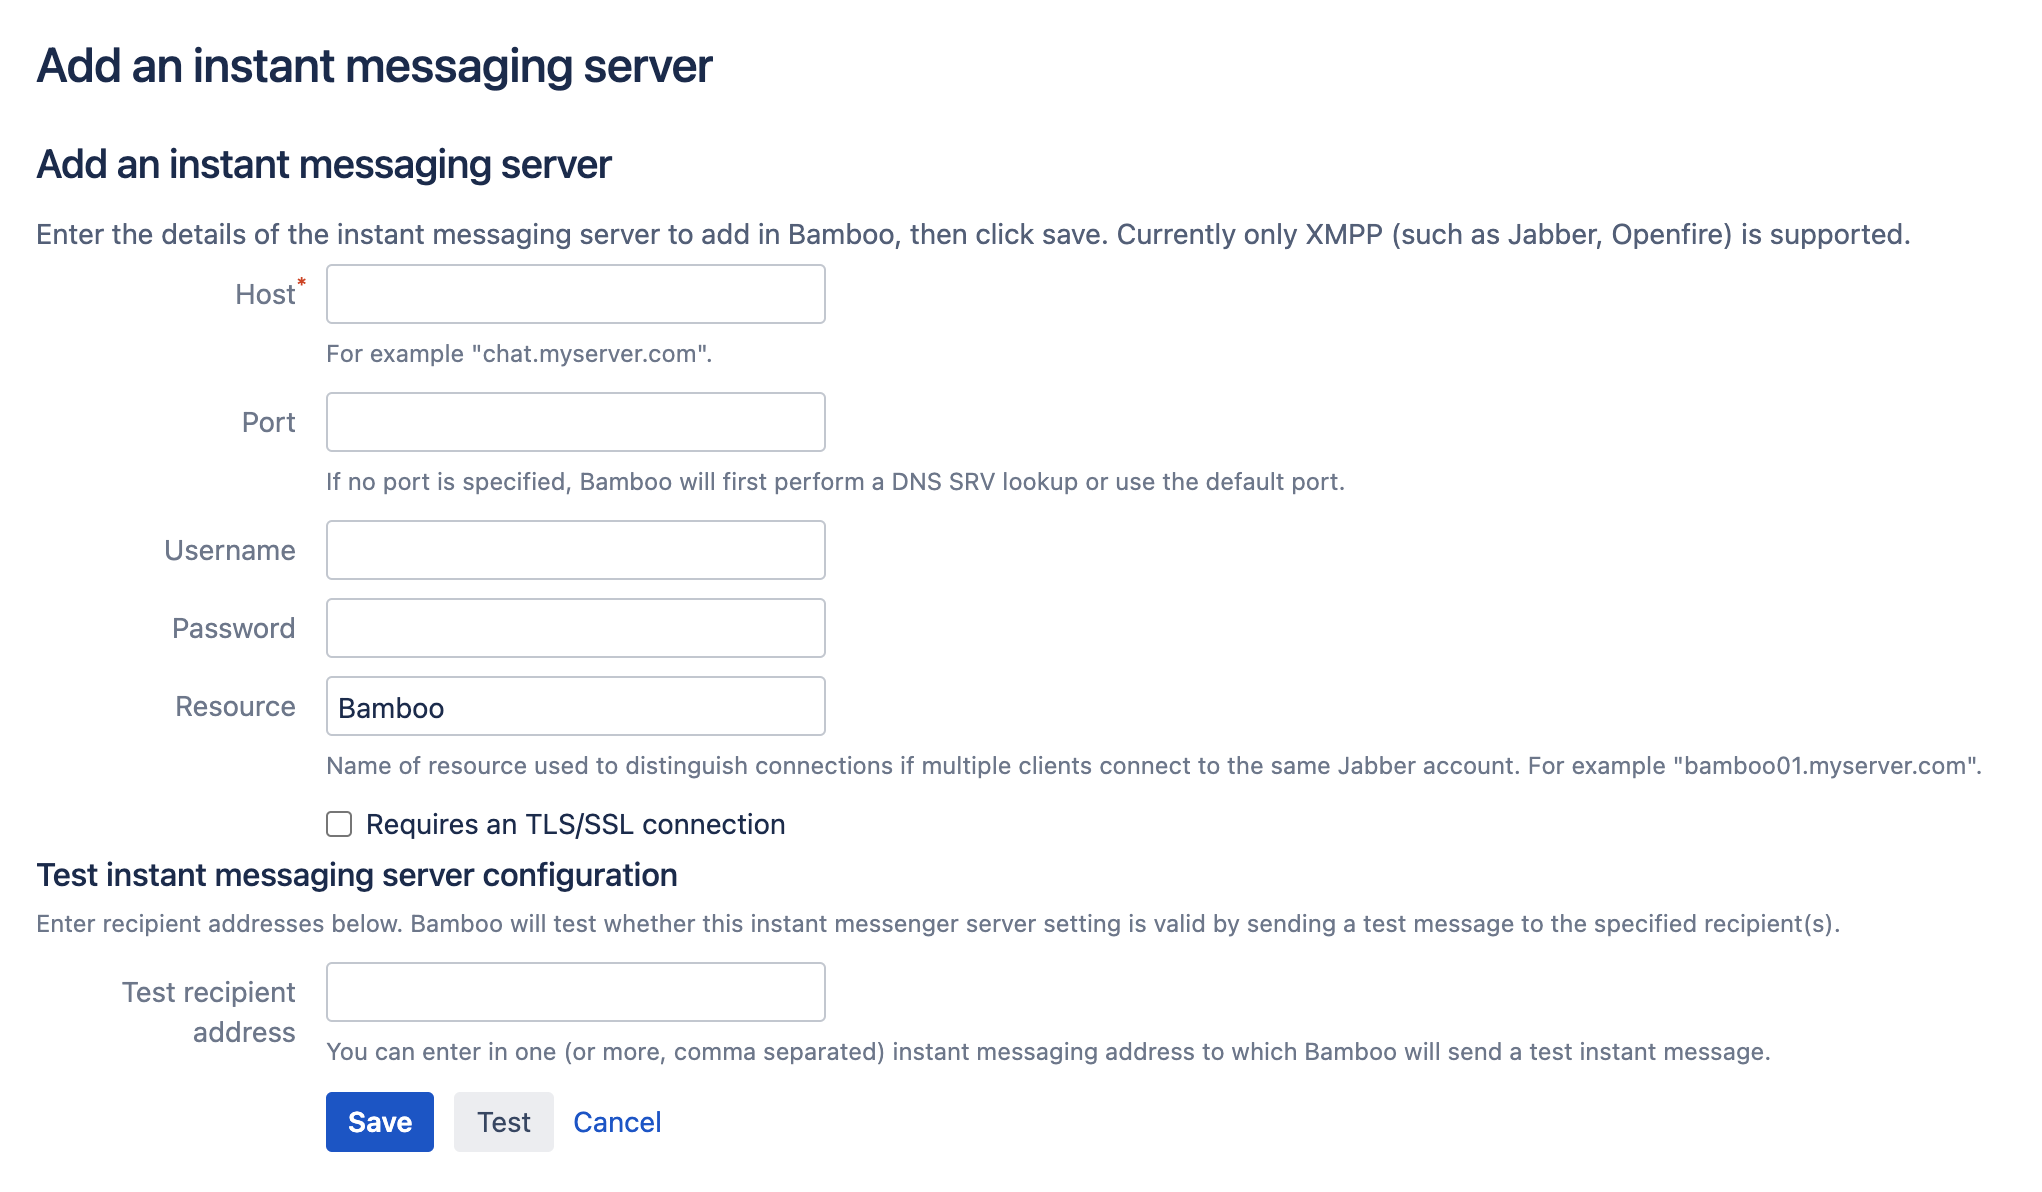2042x1192 pixels.
Task: Cancel adding the messaging server
Action: click(x=617, y=1122)
